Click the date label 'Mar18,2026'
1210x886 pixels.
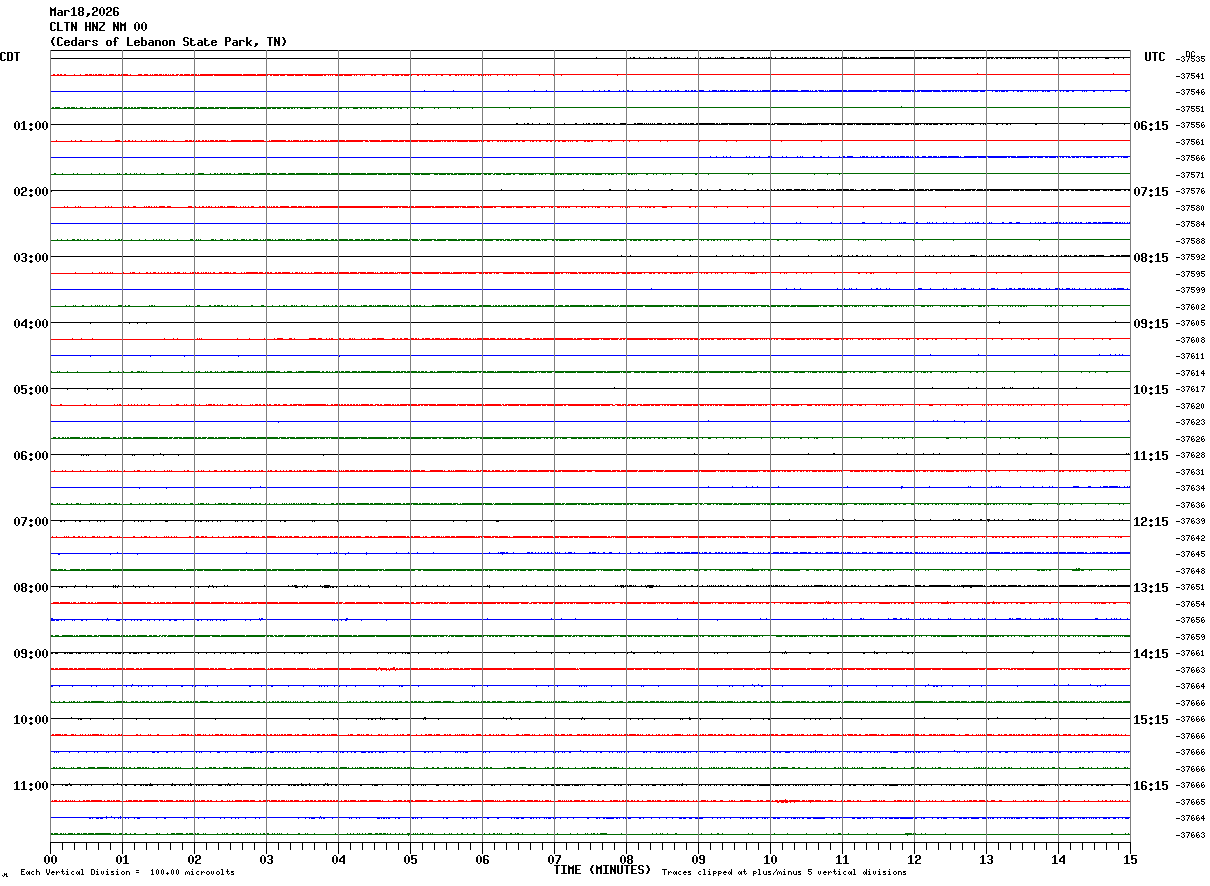(84, 12)
